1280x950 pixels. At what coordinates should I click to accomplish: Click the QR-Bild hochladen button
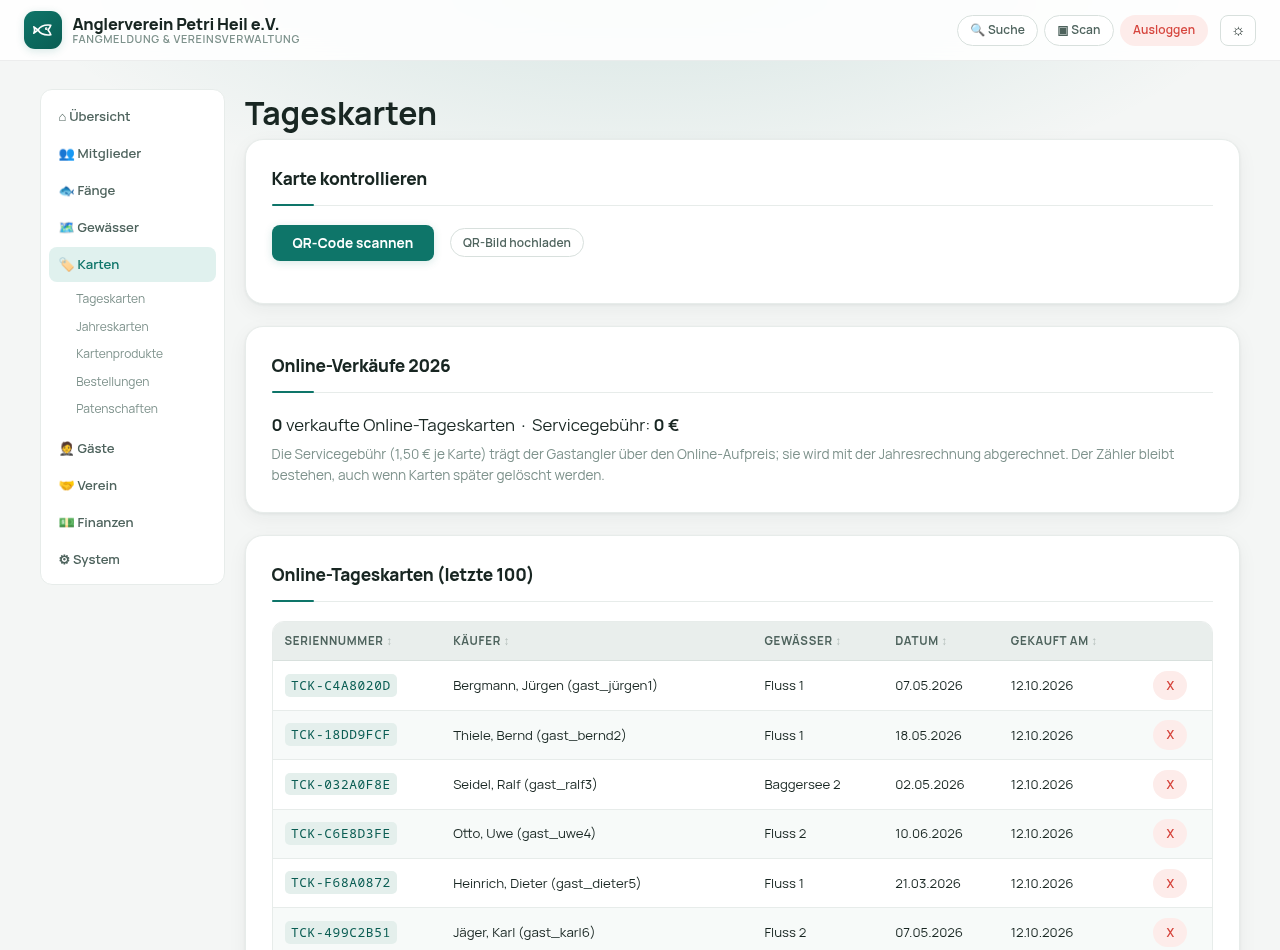[x=517, y=243]
